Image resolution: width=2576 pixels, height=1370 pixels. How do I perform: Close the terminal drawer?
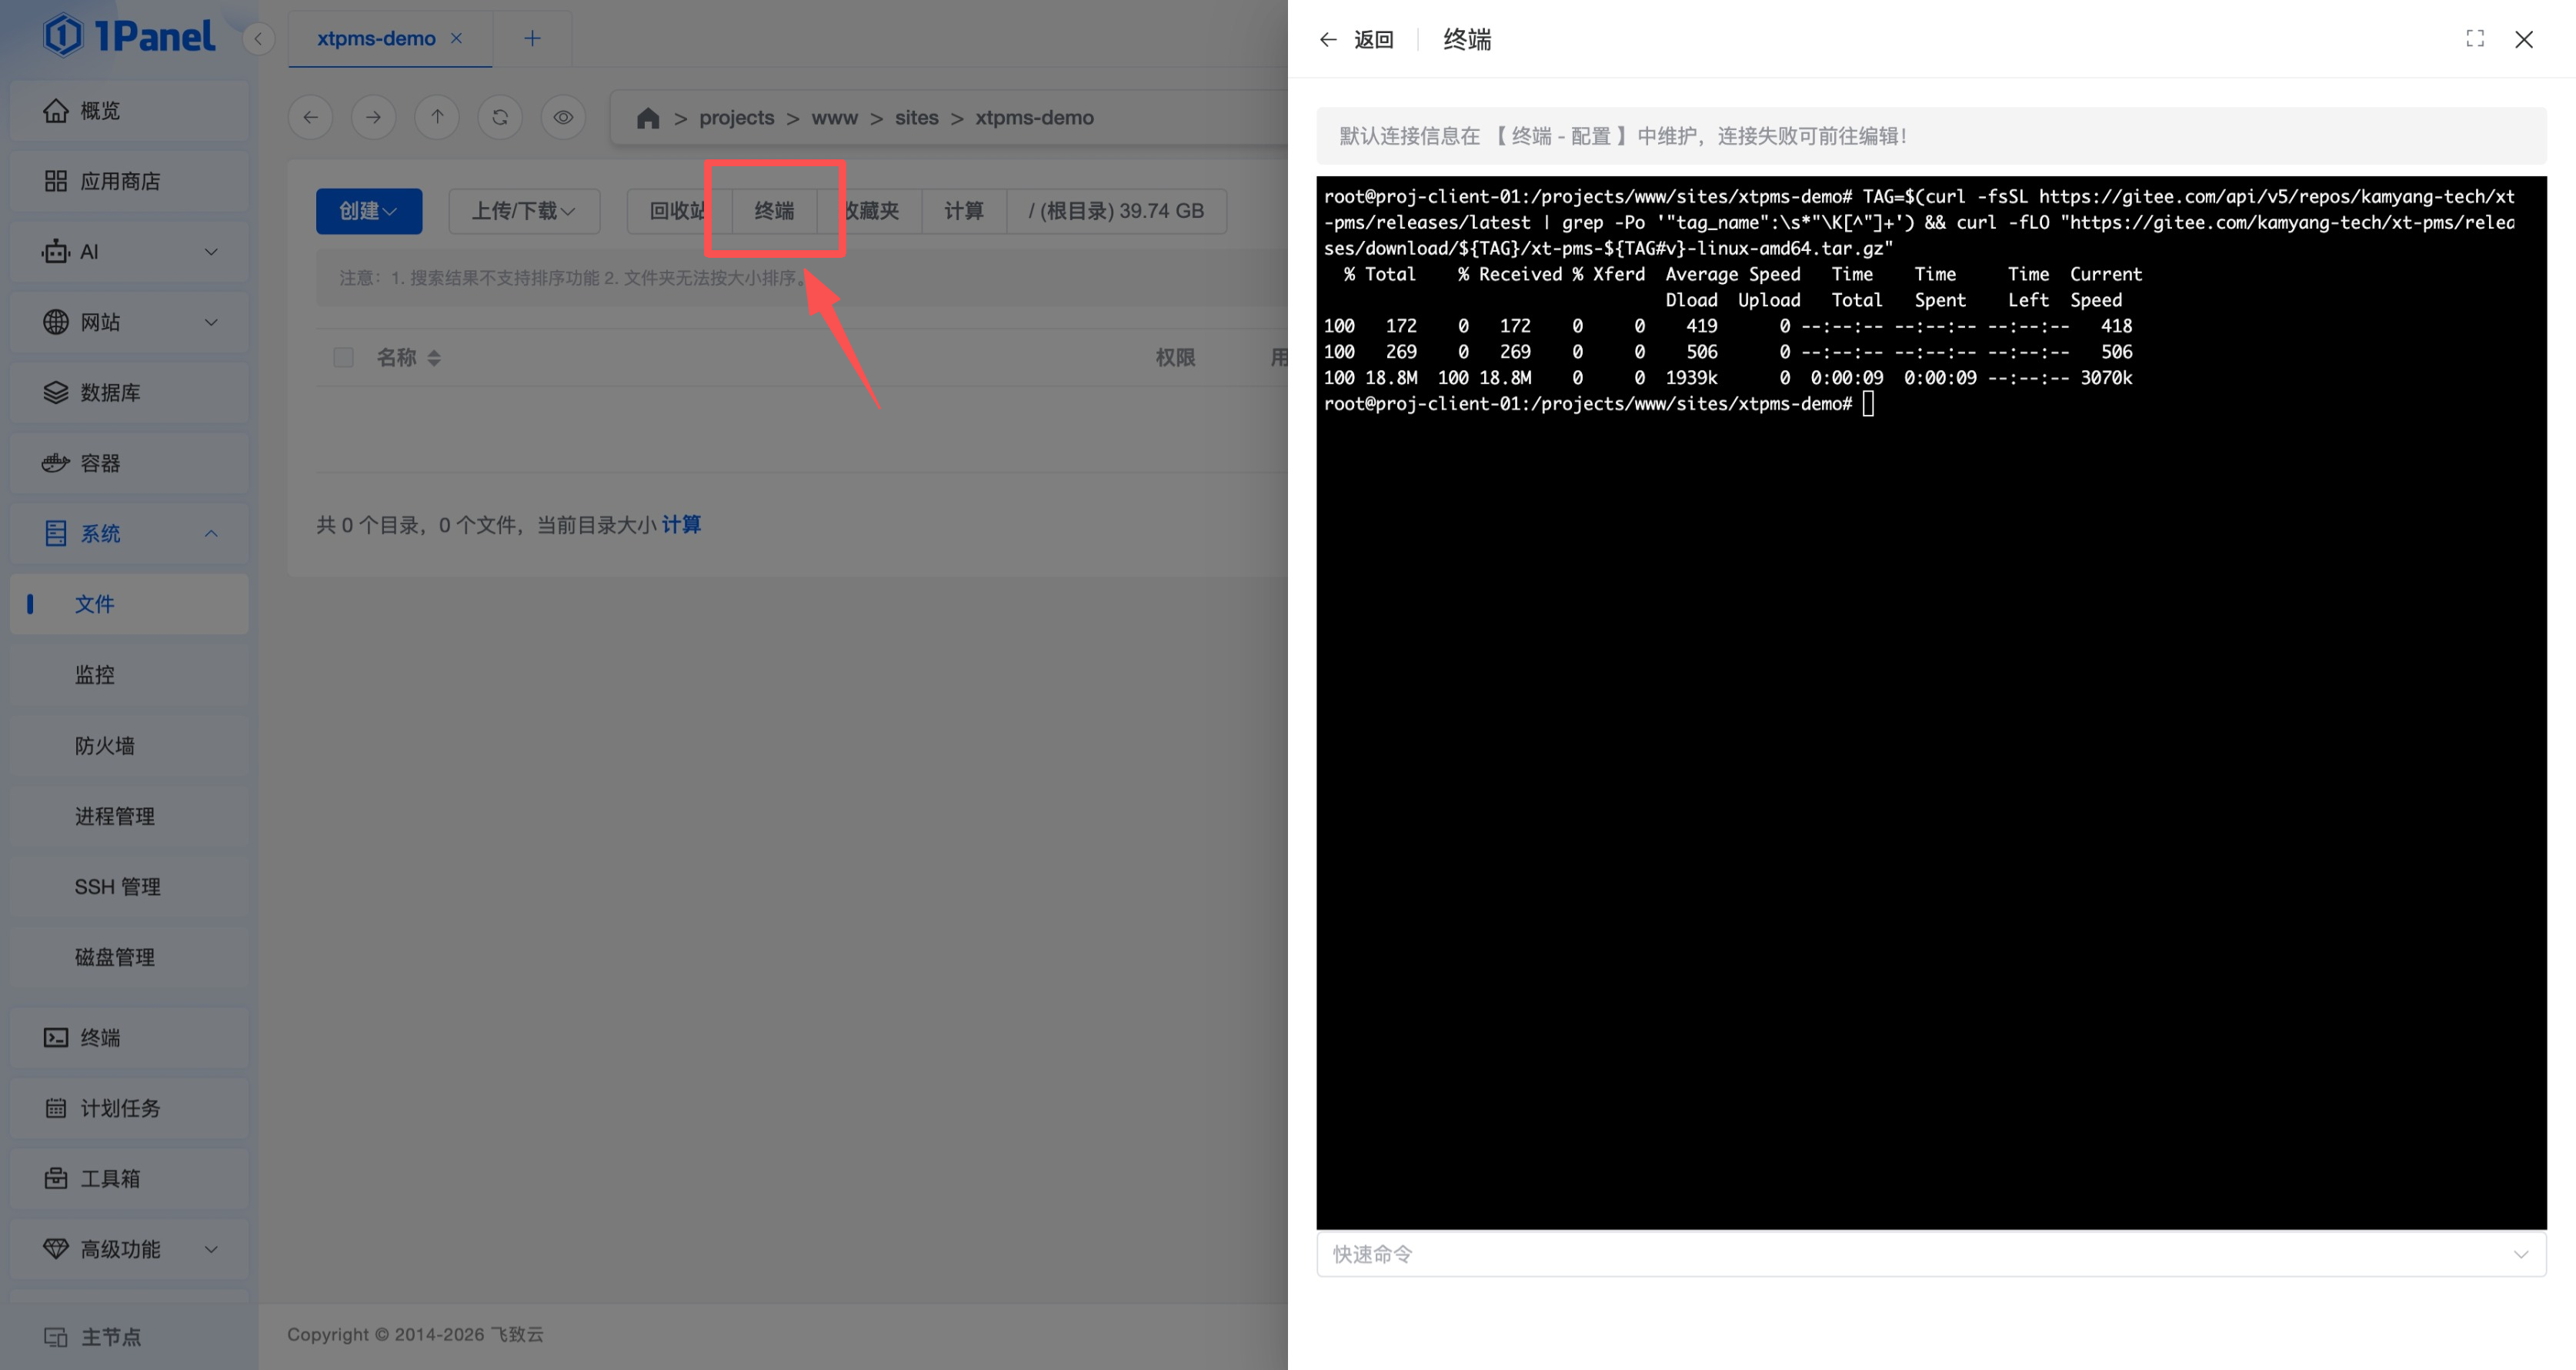(2524, 39)
